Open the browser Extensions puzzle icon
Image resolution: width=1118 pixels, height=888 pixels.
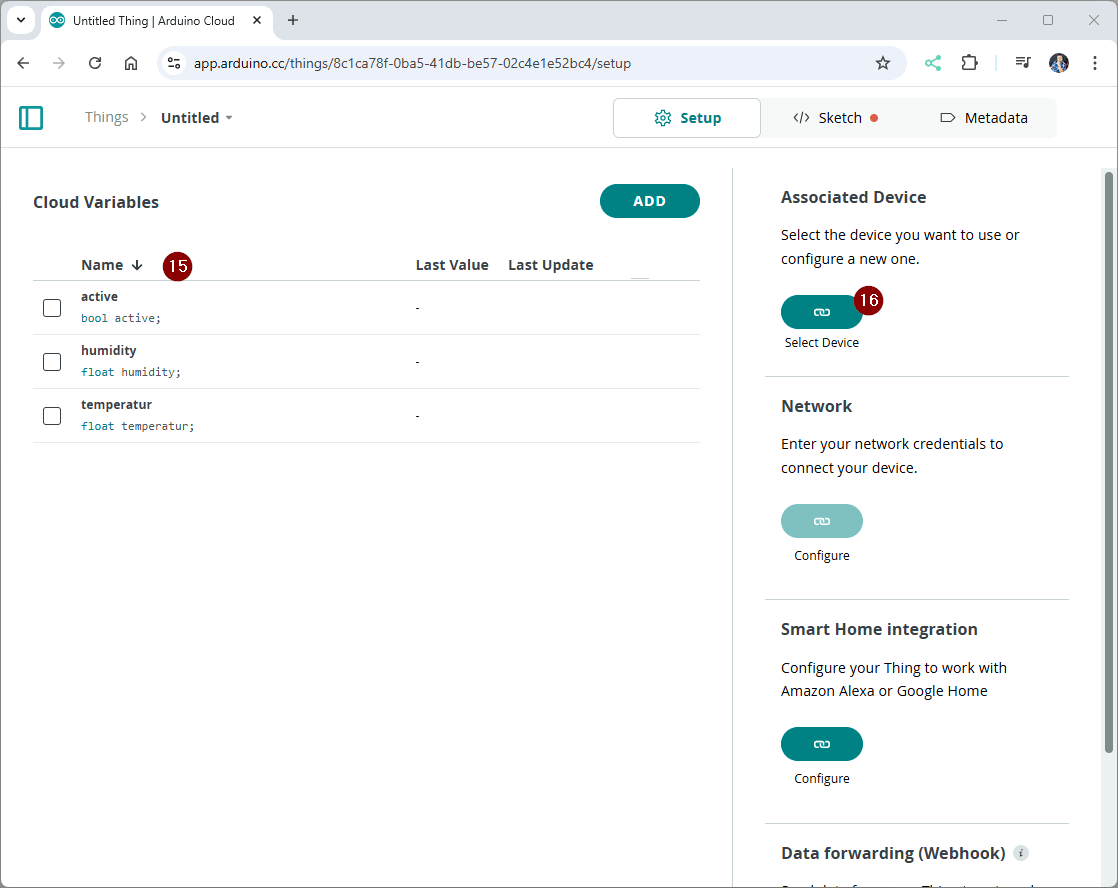pyautogui.click(x=968, y=63)
